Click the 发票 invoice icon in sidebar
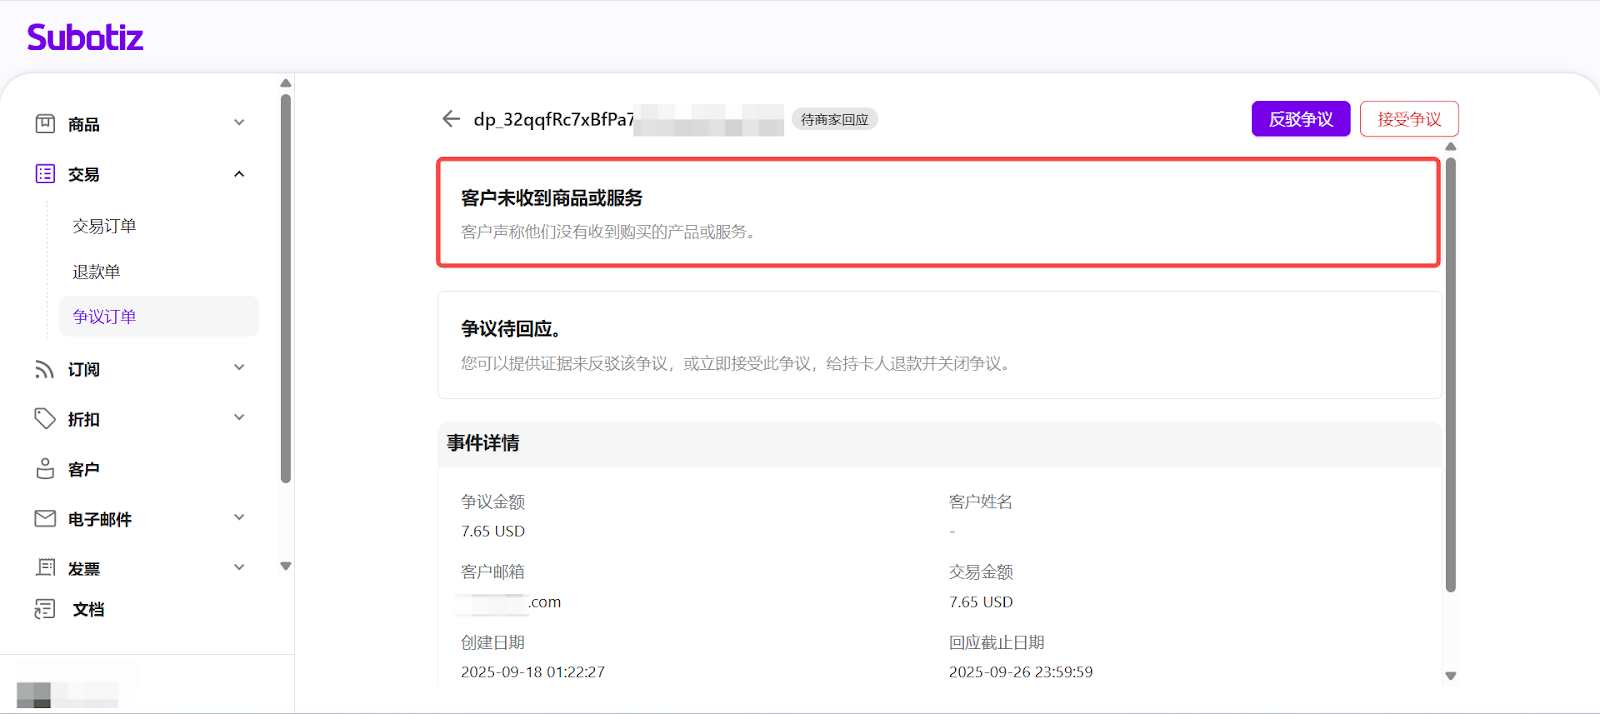1600x714 pixels. tap(45, 568)
